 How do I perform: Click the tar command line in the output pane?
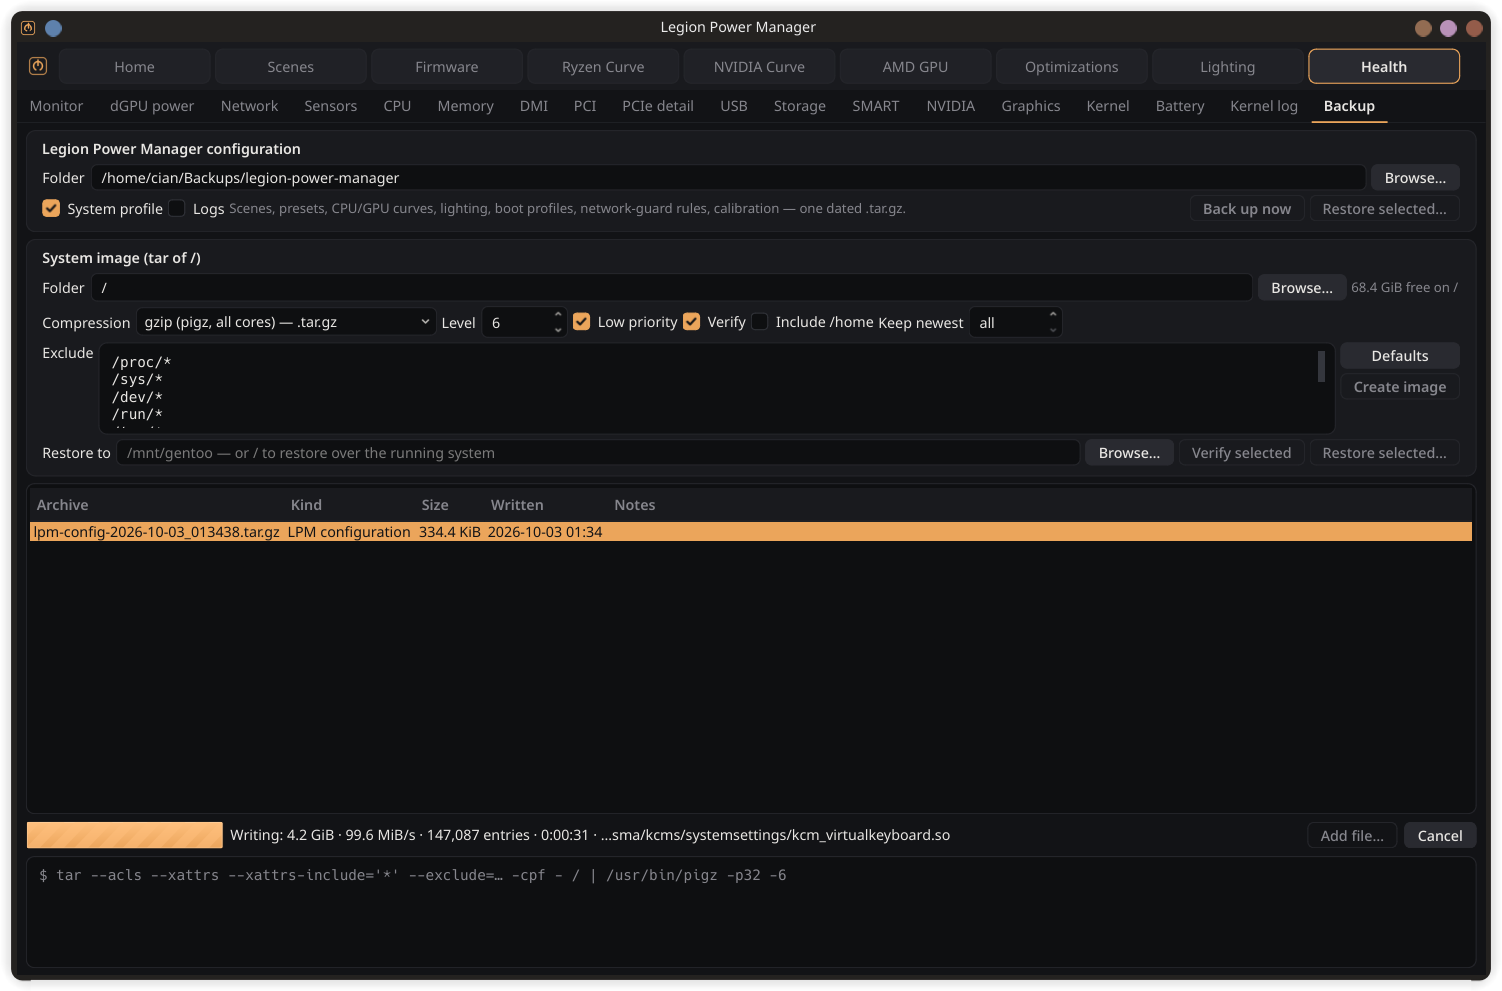tap(412, 875)
